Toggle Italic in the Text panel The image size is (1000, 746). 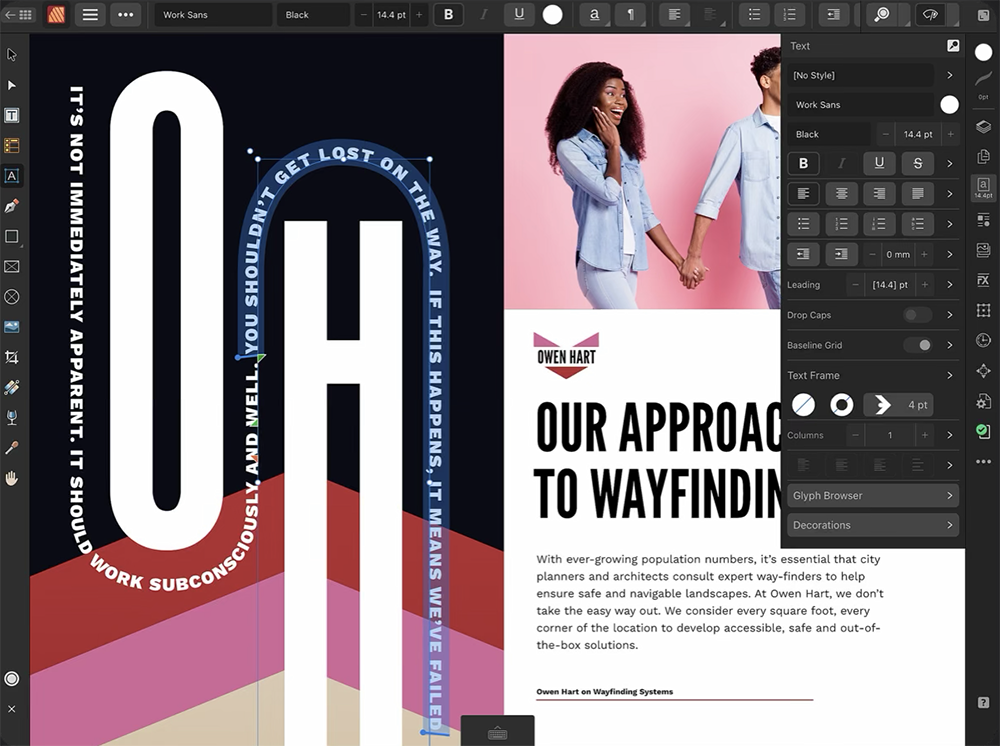841,163
